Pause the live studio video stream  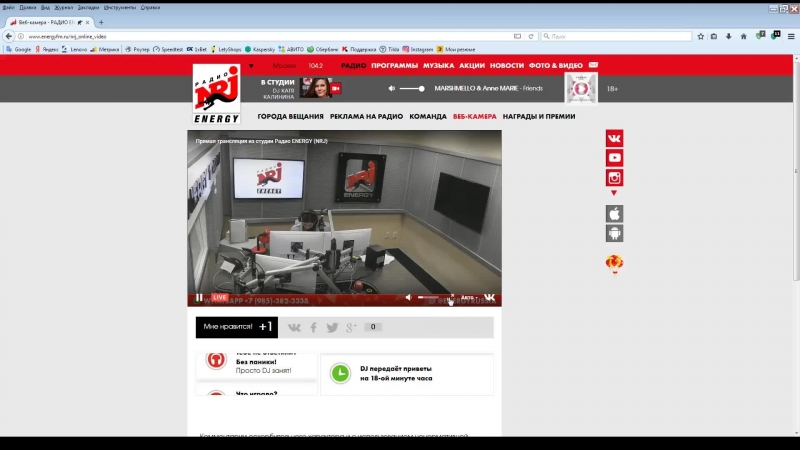click(199, 297)
